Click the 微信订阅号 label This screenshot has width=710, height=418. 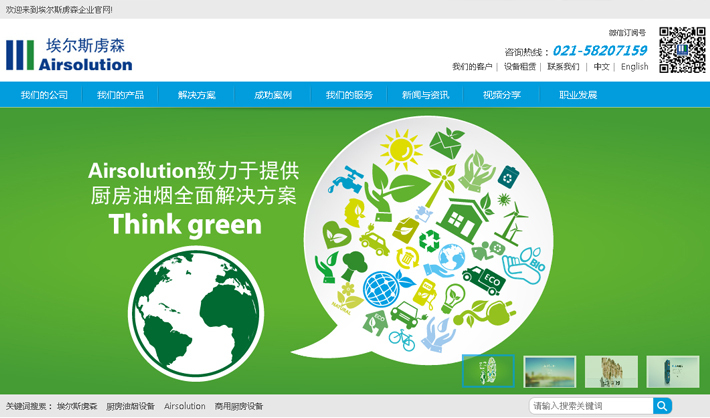[627, 33]
